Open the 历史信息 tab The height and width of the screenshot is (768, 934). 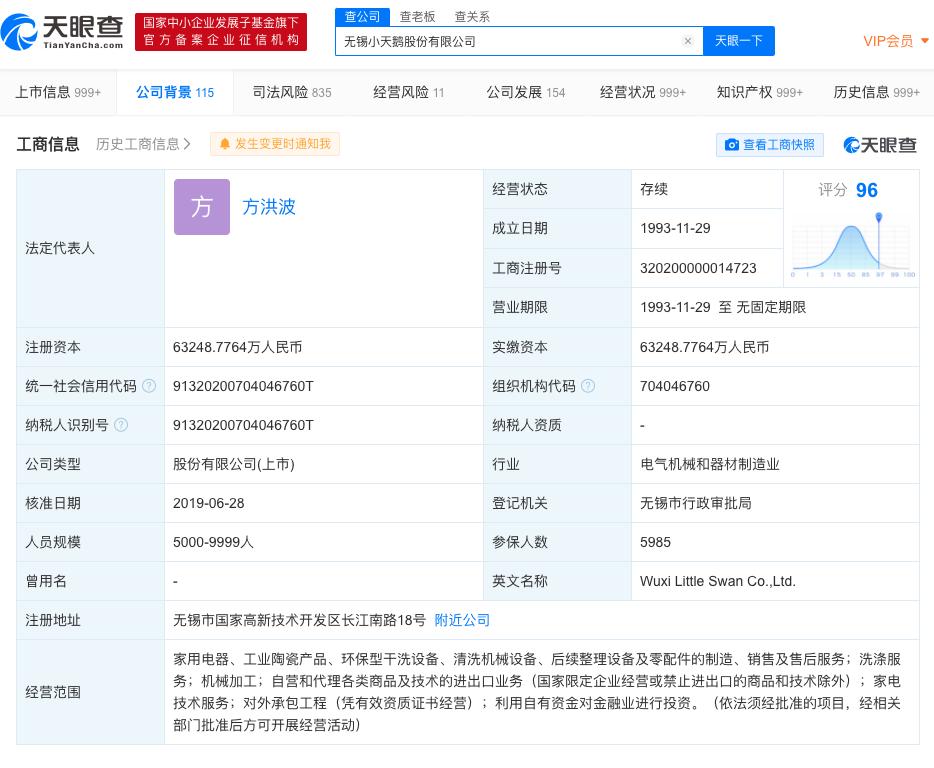(876, 92)
